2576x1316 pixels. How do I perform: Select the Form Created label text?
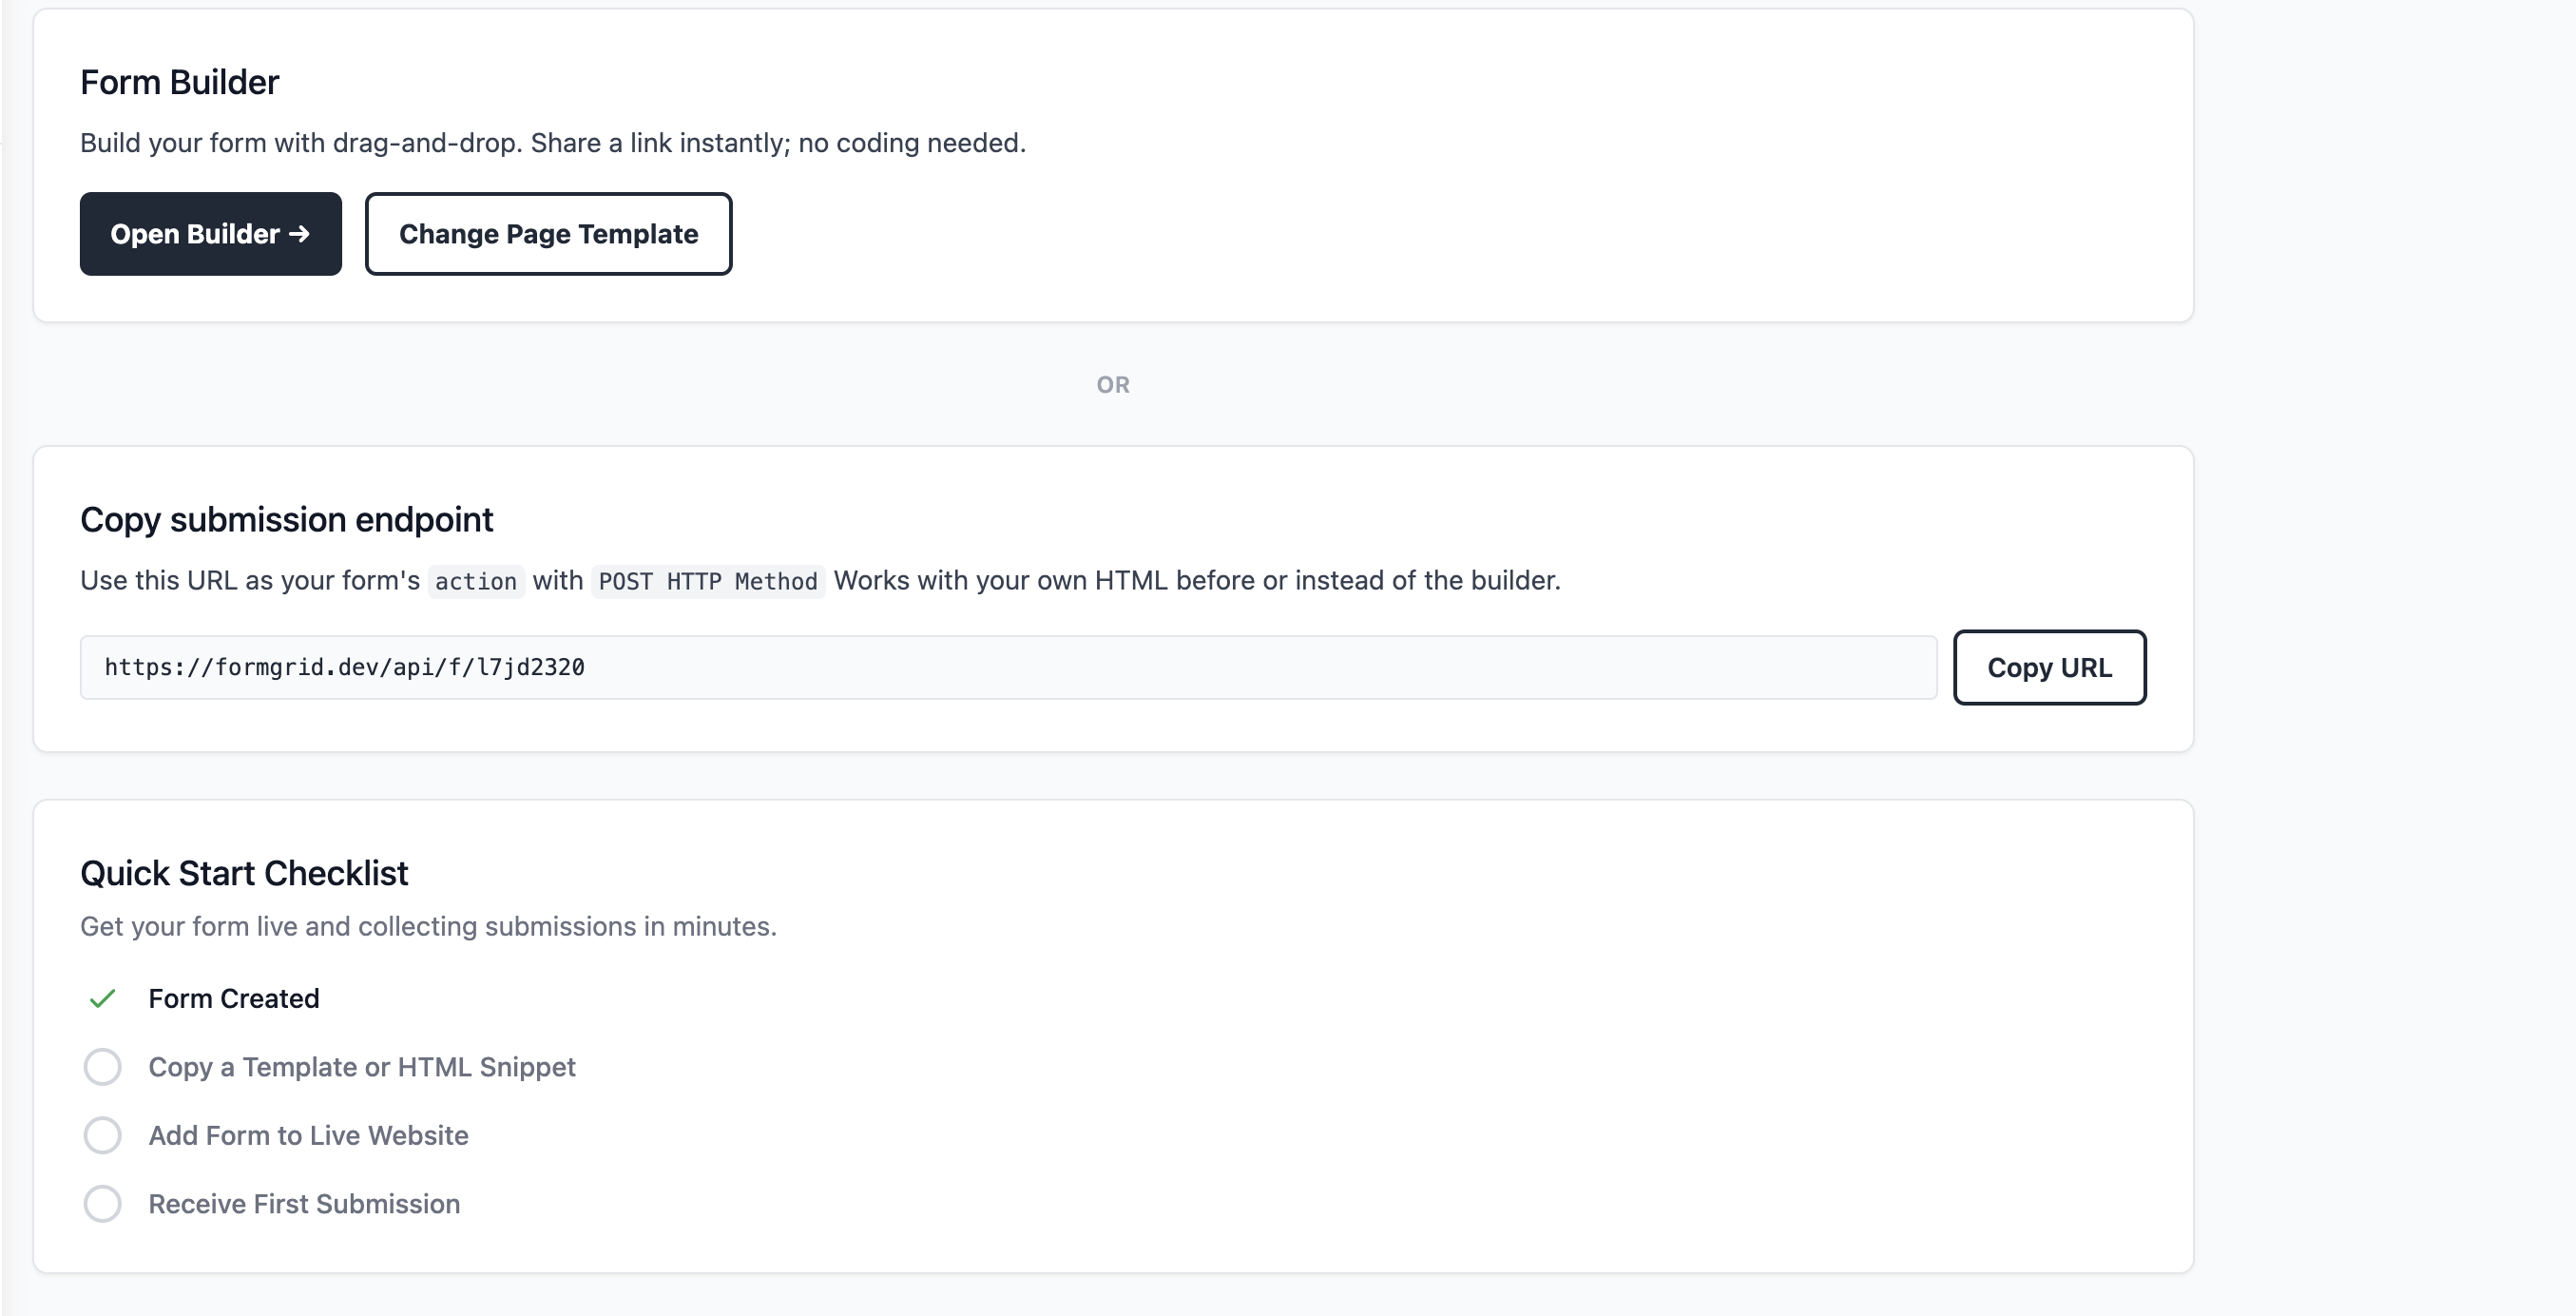click(x=234, y=998)
